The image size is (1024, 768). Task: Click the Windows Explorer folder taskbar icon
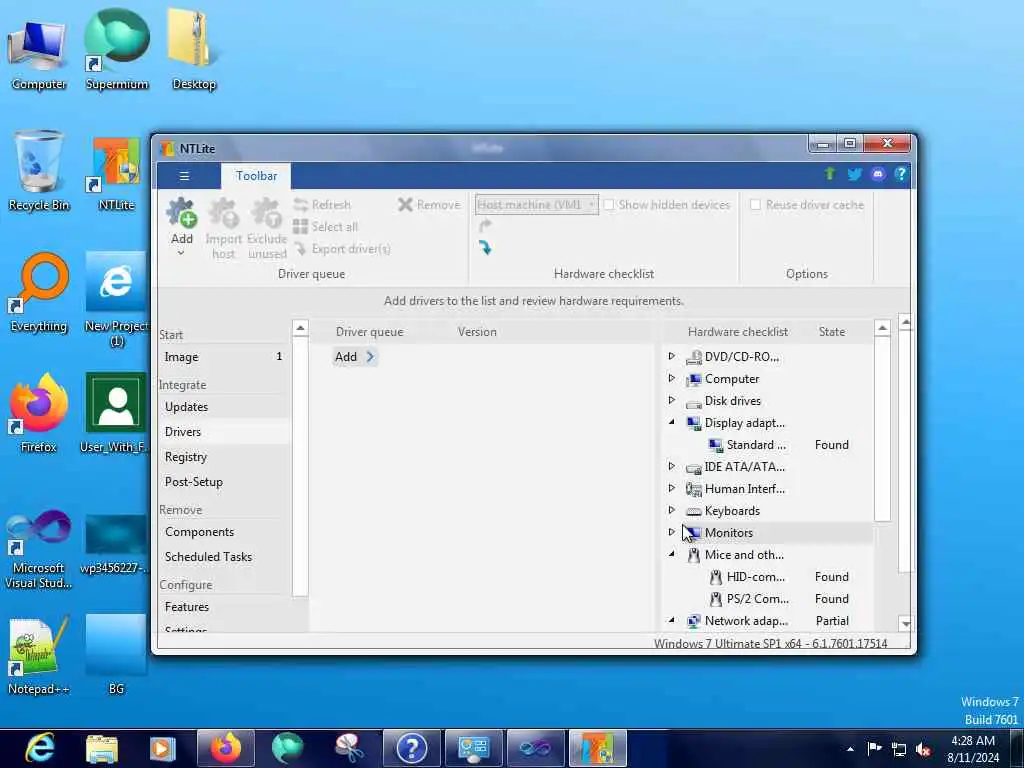102,748
